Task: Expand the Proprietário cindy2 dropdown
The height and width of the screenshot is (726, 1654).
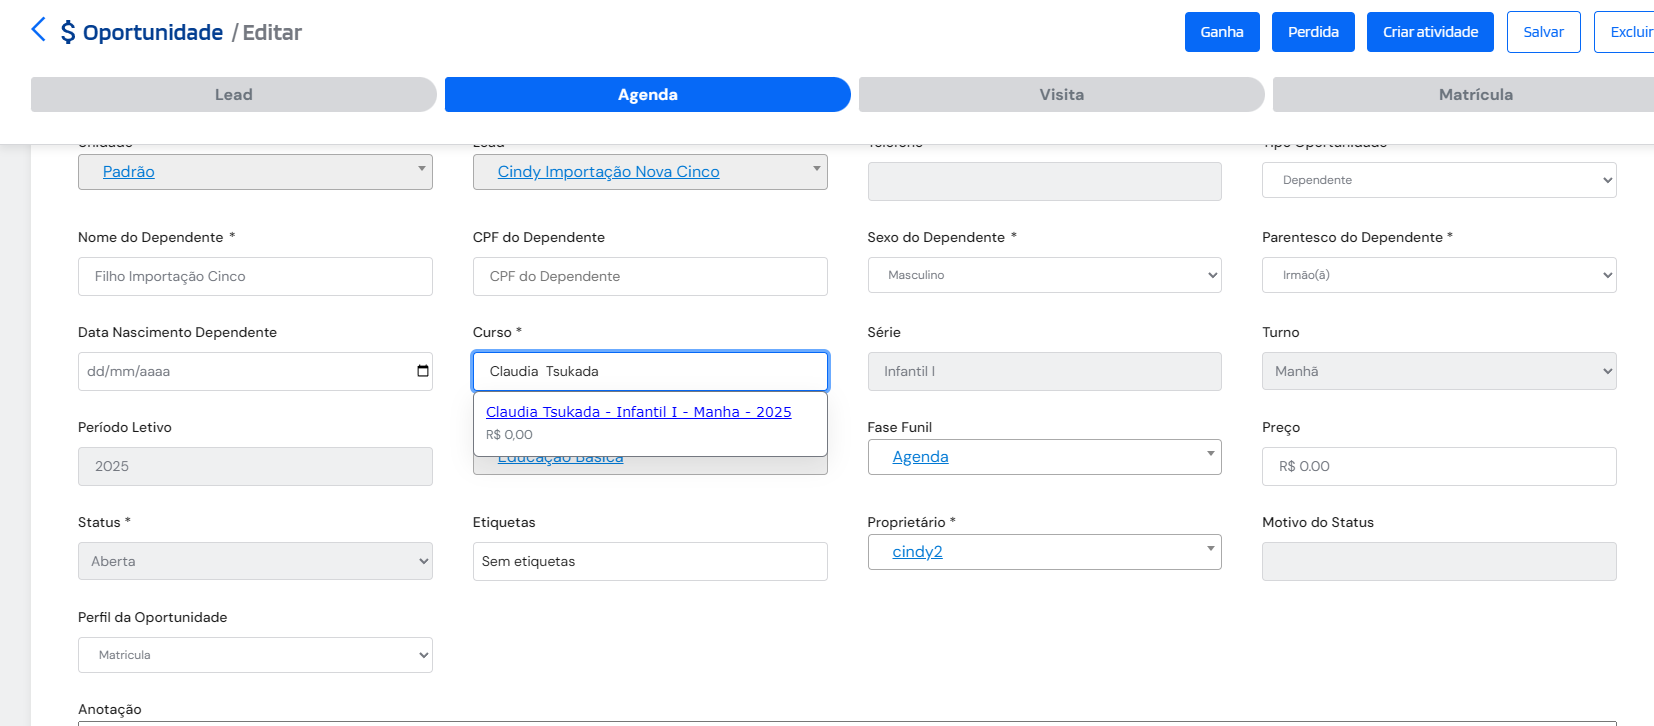Action: (x=1044, y=552)
